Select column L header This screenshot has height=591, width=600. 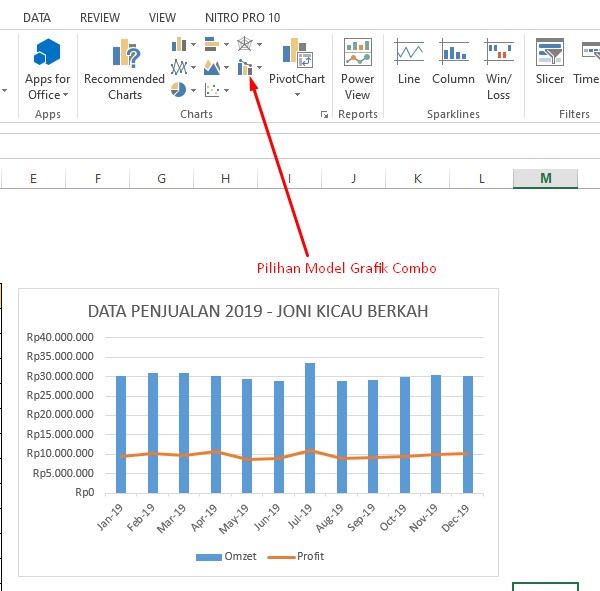[x=481, y=178]
